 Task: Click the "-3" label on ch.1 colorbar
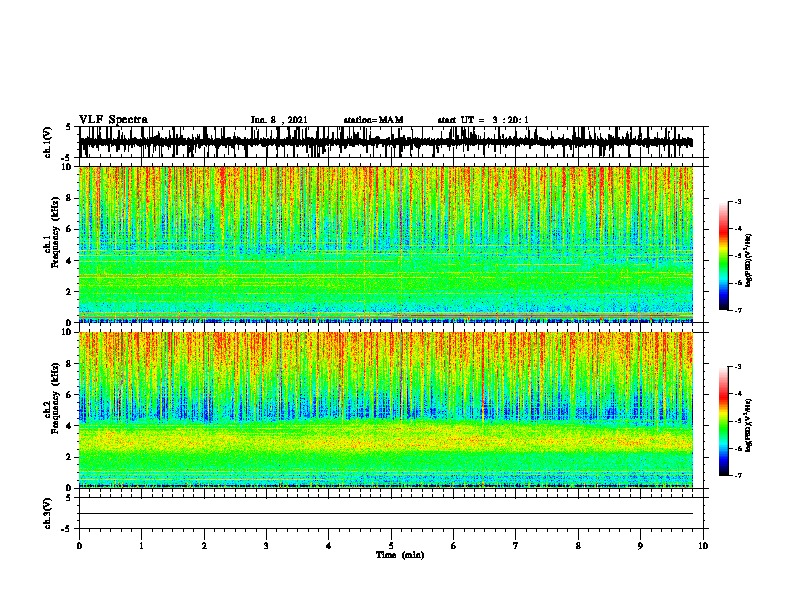(738, 201)
